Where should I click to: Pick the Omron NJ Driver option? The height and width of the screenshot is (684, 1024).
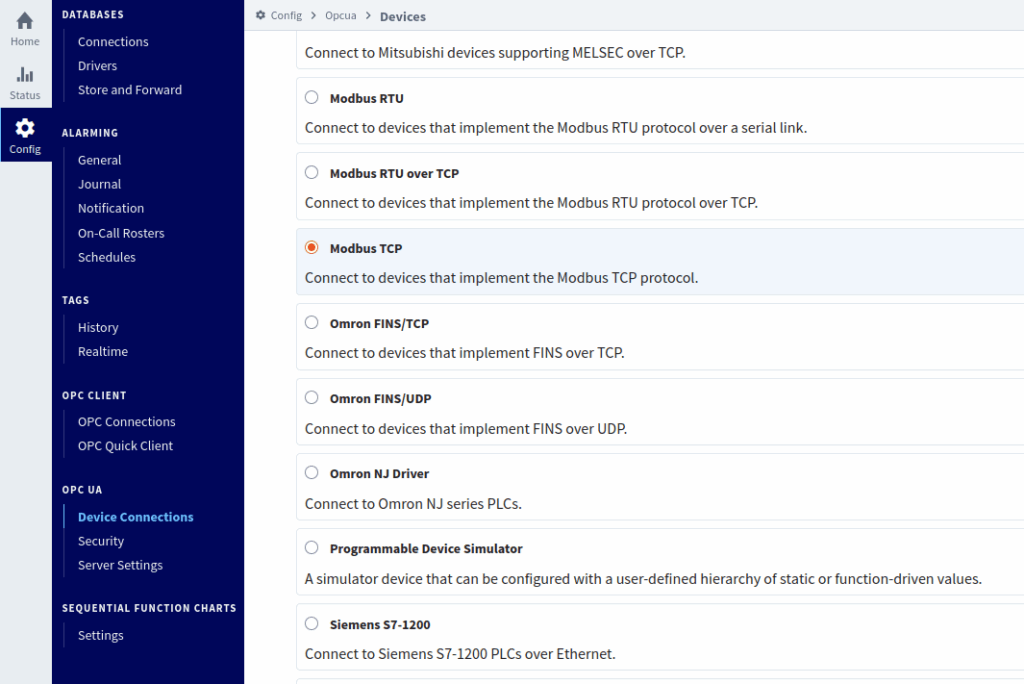pyautogui.click(x=312, y=473)
